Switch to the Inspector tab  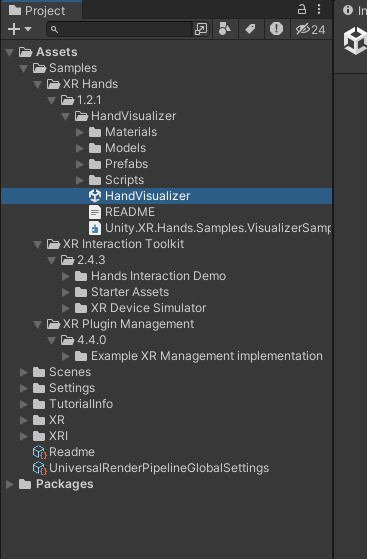click(x=354, y=10)
